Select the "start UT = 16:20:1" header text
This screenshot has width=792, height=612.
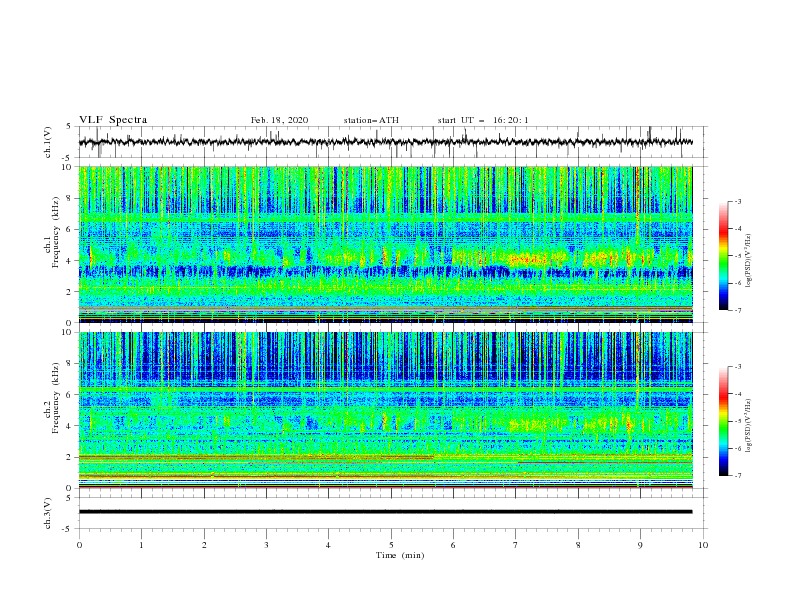click(x=483, y=120)
